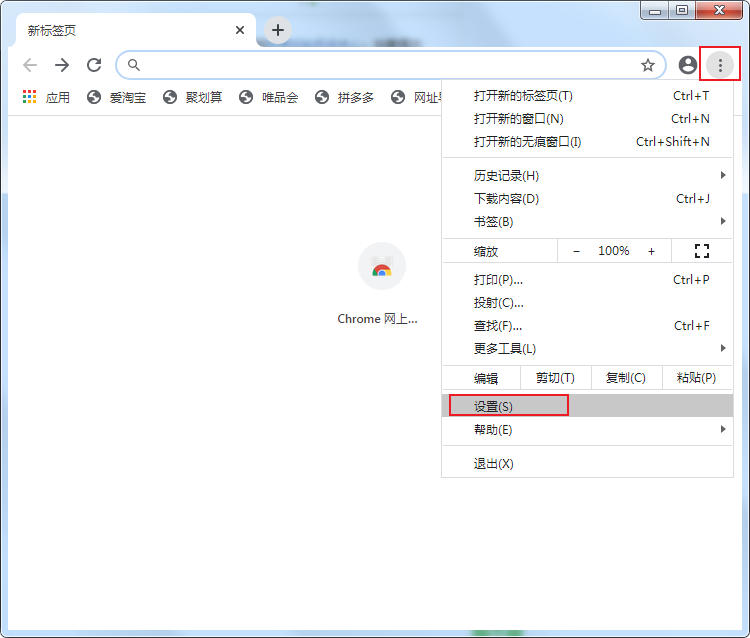Click the three-dot Chrome menu button

pos(720,65)
